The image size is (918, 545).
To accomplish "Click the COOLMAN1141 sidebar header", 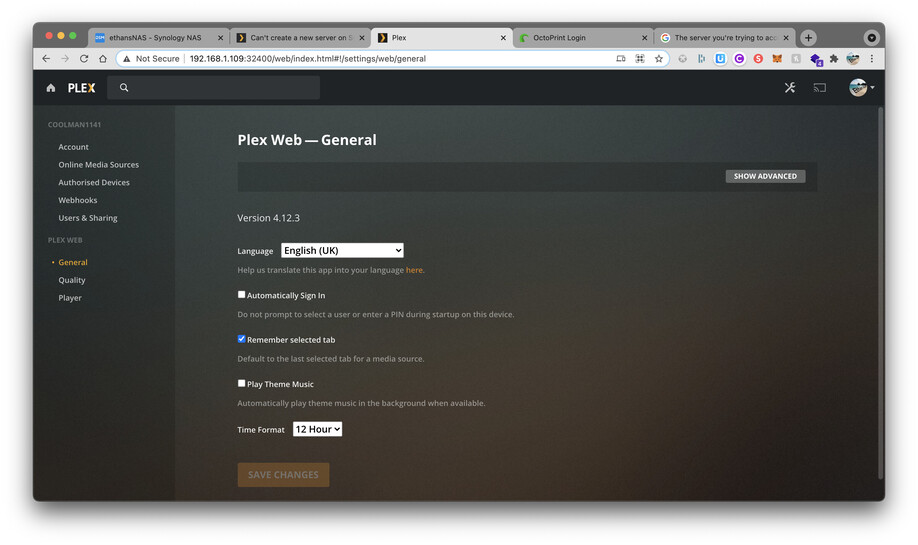I will pyautogui.click(x=74, y=125).
